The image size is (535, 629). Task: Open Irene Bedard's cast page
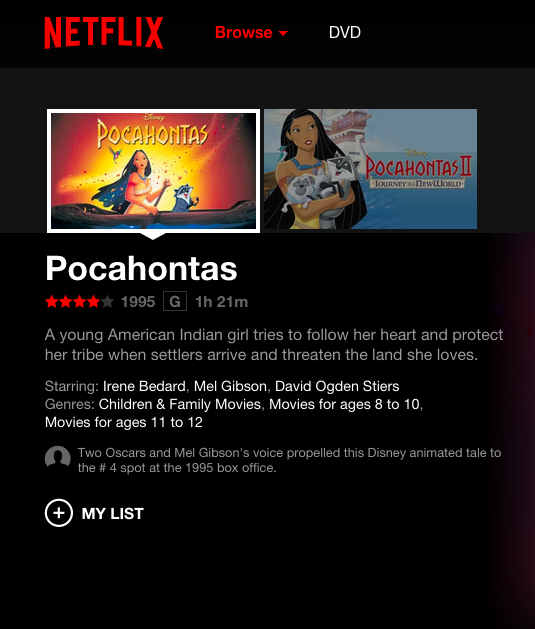click(144, 386)
